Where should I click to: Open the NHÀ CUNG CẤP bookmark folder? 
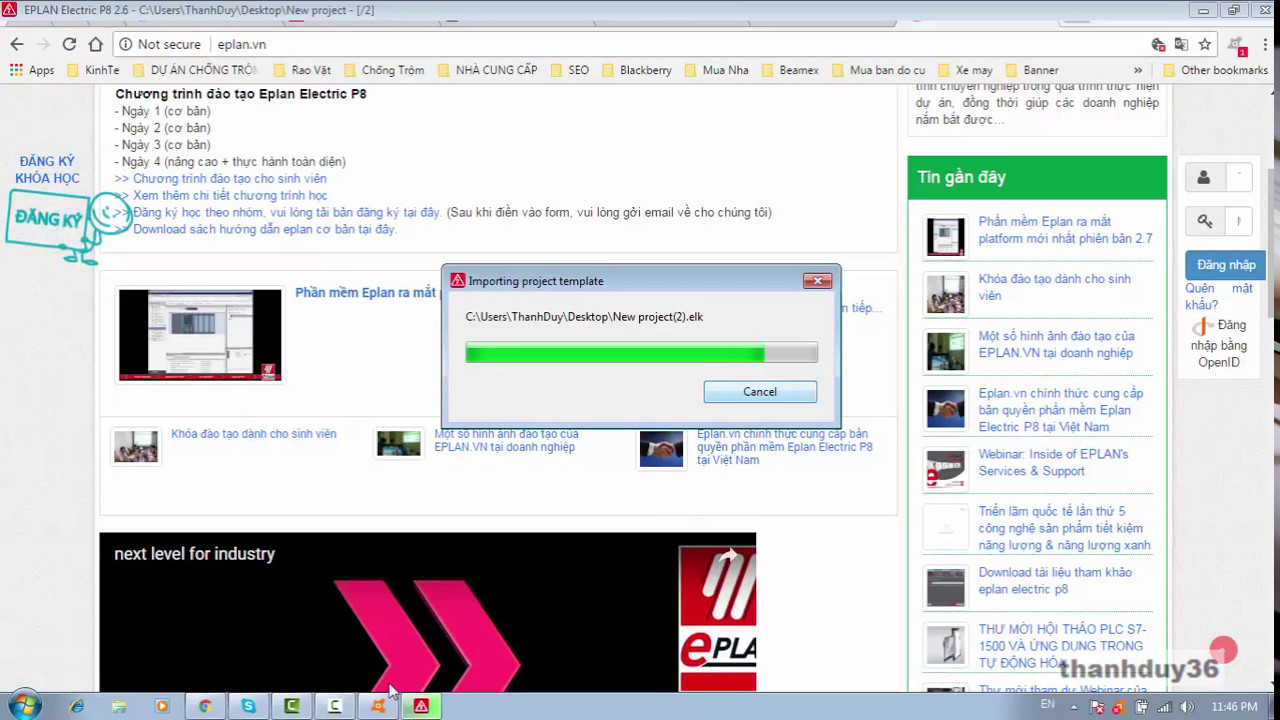[487, 70]
